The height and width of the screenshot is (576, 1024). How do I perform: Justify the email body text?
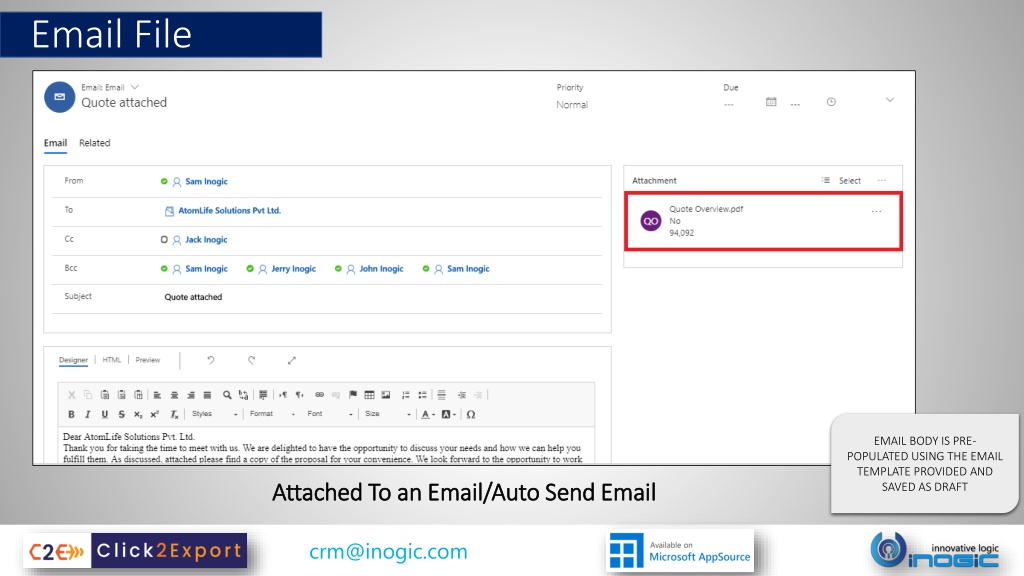pos(207,394)
